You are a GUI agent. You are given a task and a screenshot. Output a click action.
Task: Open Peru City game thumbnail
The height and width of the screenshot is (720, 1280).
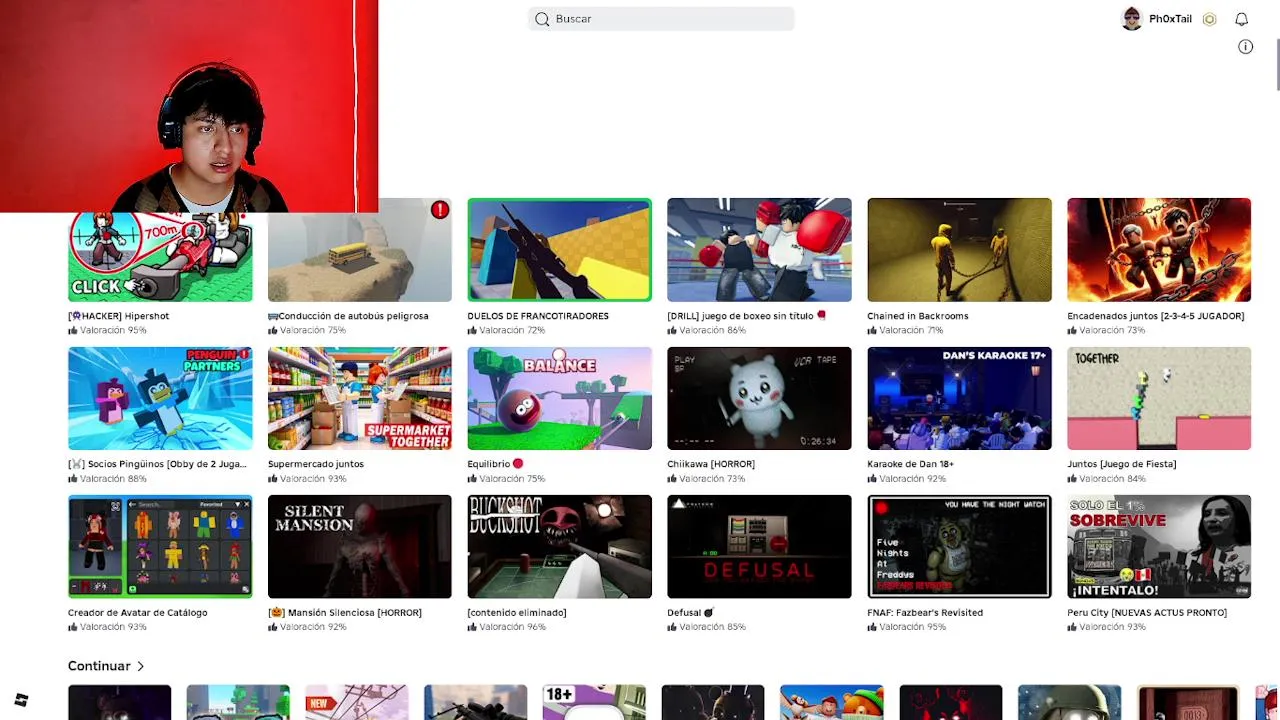1159,546
